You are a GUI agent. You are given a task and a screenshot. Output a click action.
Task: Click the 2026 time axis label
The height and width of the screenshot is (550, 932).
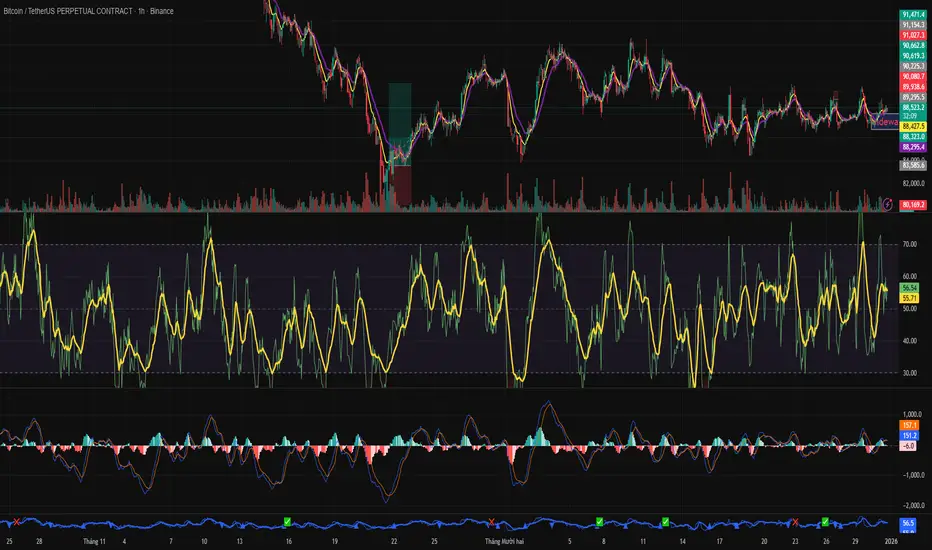point(890,542)
